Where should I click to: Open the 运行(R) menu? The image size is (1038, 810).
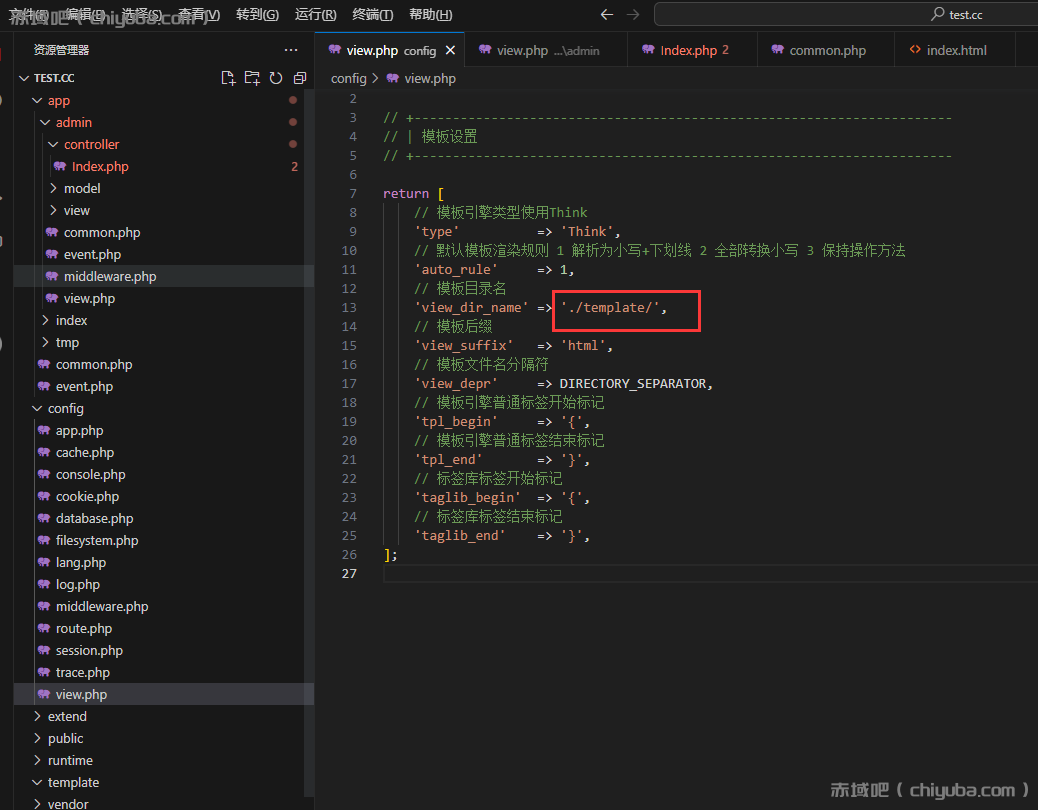click(x=316, y=15)
